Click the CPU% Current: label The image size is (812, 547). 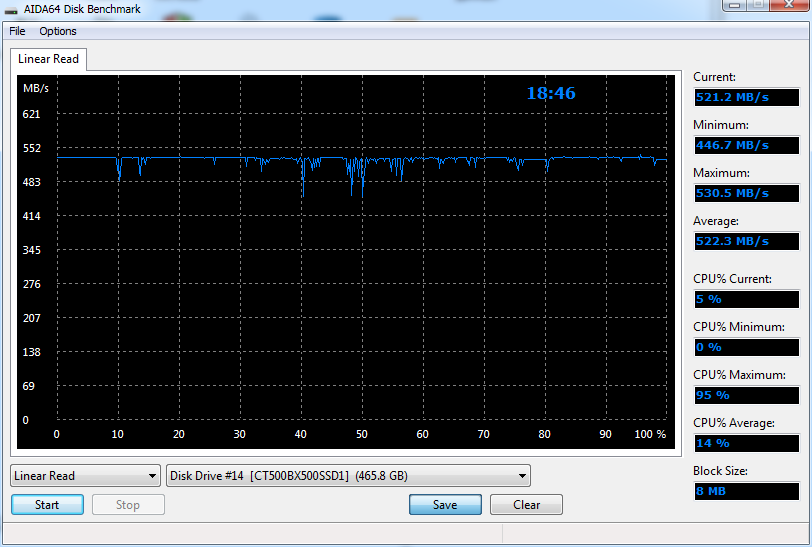pyautogui.click(x=732, y=279)
